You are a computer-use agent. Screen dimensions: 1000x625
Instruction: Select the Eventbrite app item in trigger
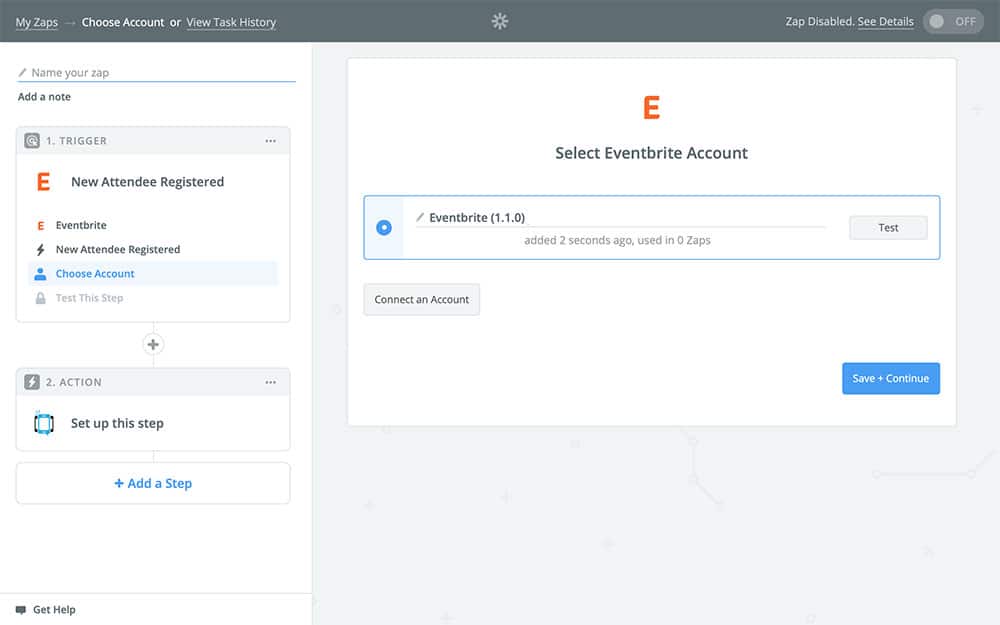[80, 226]
